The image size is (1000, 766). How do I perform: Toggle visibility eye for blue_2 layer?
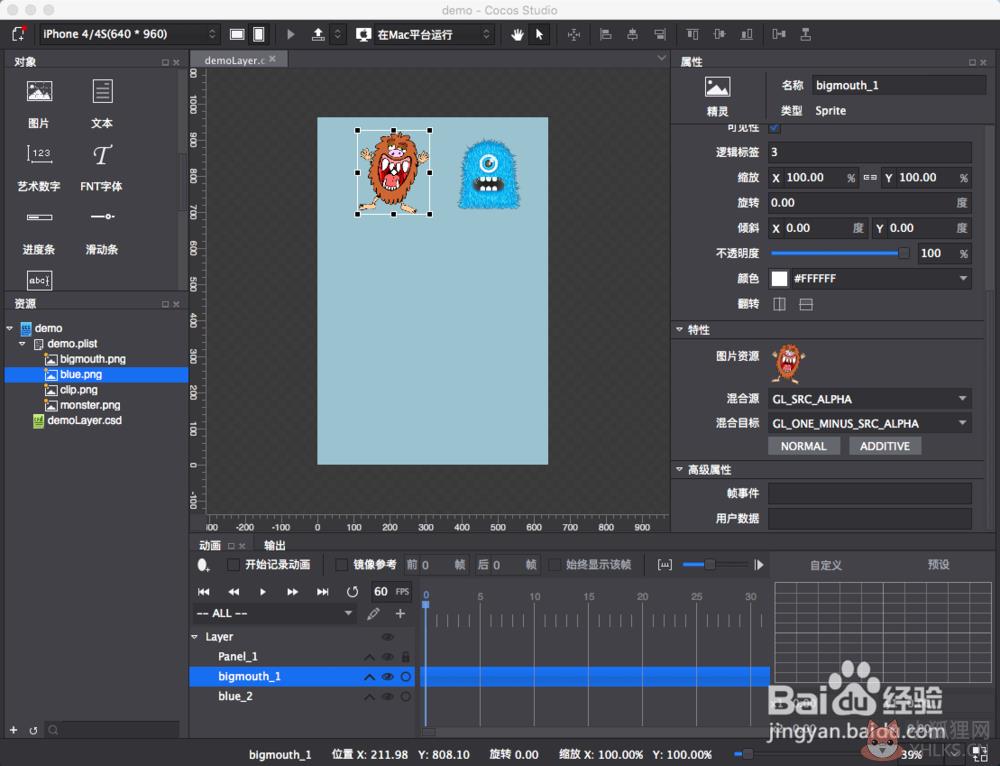pos(387,696)
